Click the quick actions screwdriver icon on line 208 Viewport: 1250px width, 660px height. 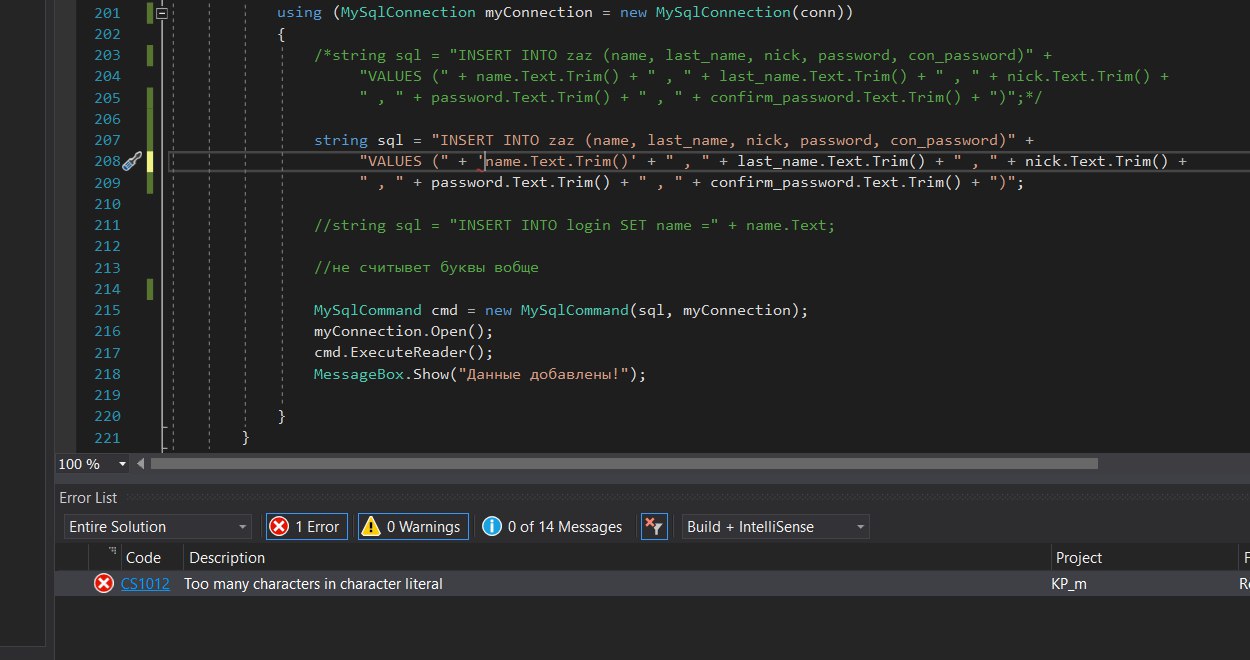point(131,162)
